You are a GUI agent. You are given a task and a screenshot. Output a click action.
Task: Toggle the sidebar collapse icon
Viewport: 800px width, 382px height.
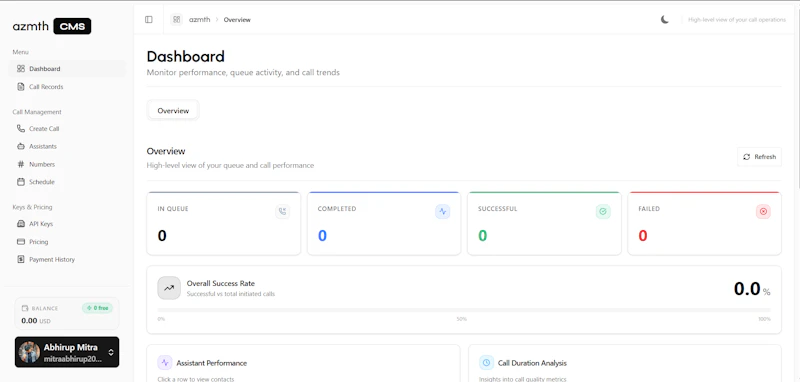coord(148,19)
